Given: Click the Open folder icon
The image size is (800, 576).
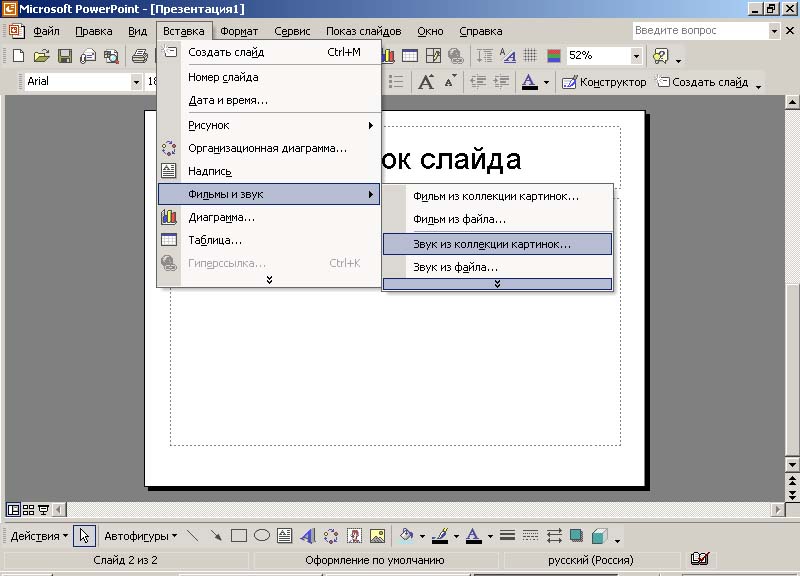Looking at the screenshot, I should pos(41,56).
